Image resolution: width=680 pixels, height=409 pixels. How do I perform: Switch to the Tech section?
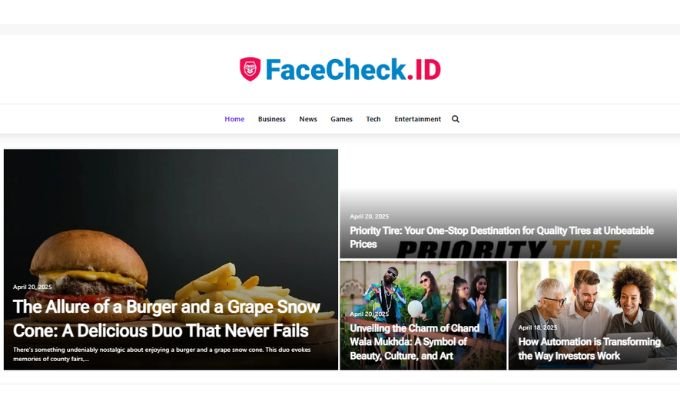coord(373,119)
